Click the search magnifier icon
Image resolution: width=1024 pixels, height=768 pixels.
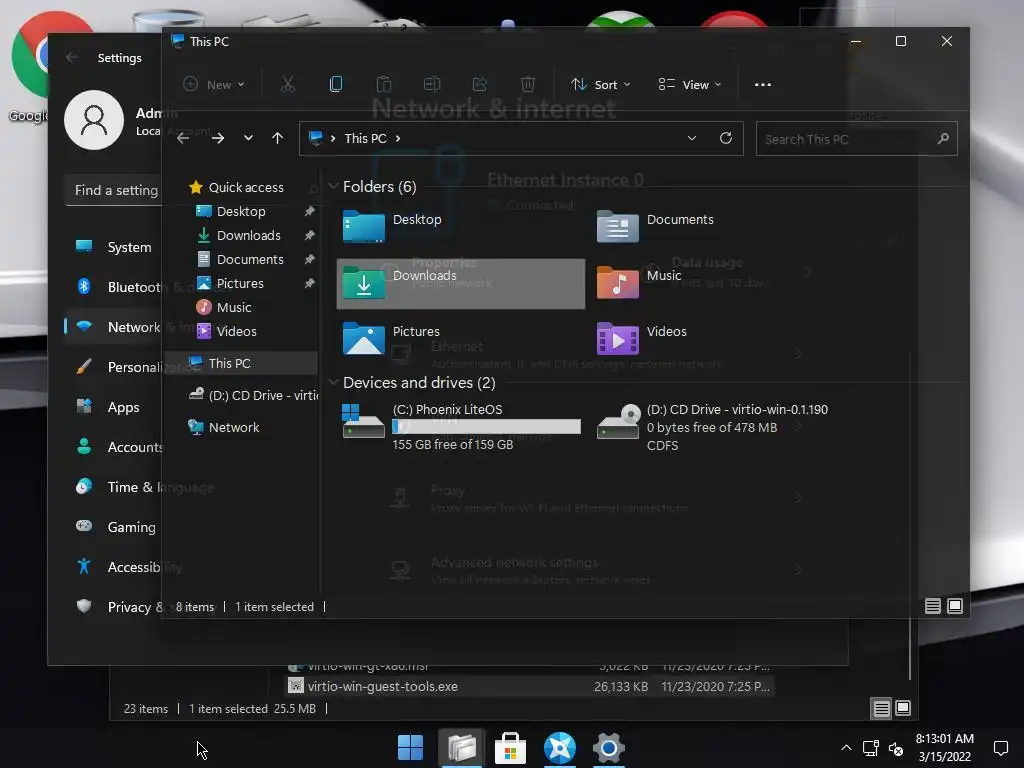coord(943,138)
